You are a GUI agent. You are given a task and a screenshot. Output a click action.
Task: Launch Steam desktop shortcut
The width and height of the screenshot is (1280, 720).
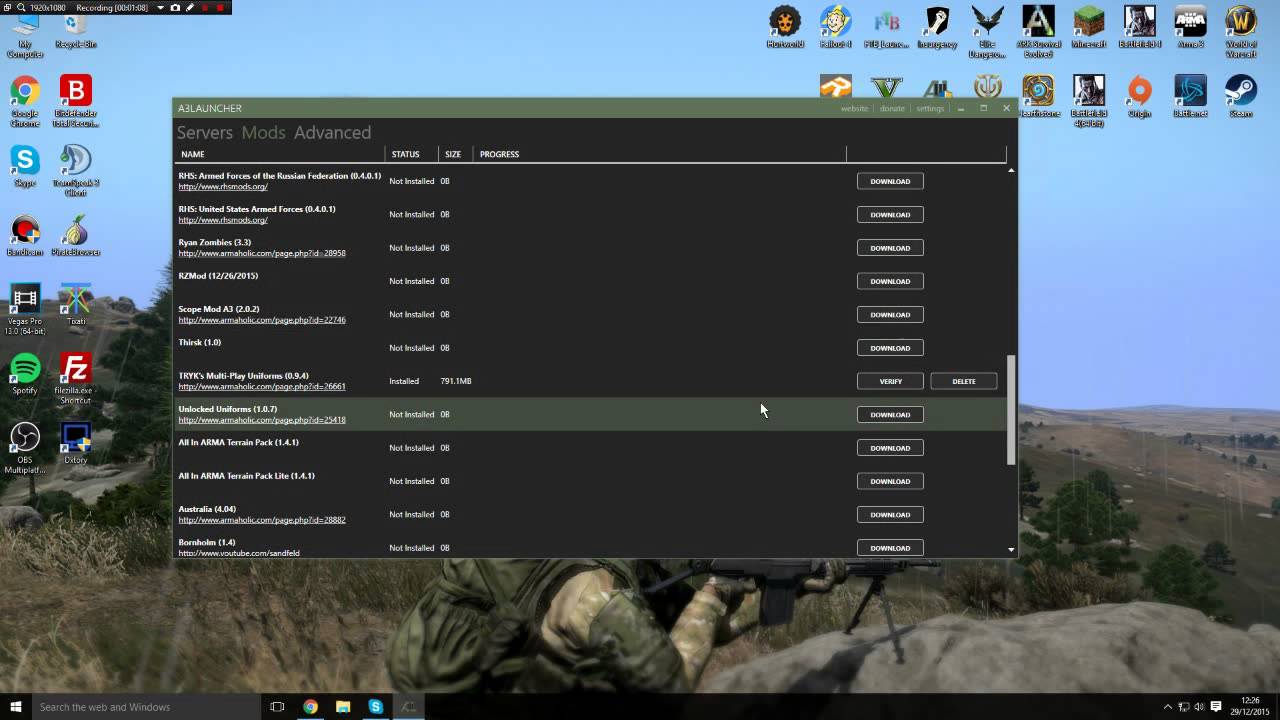click(1241, 97)
